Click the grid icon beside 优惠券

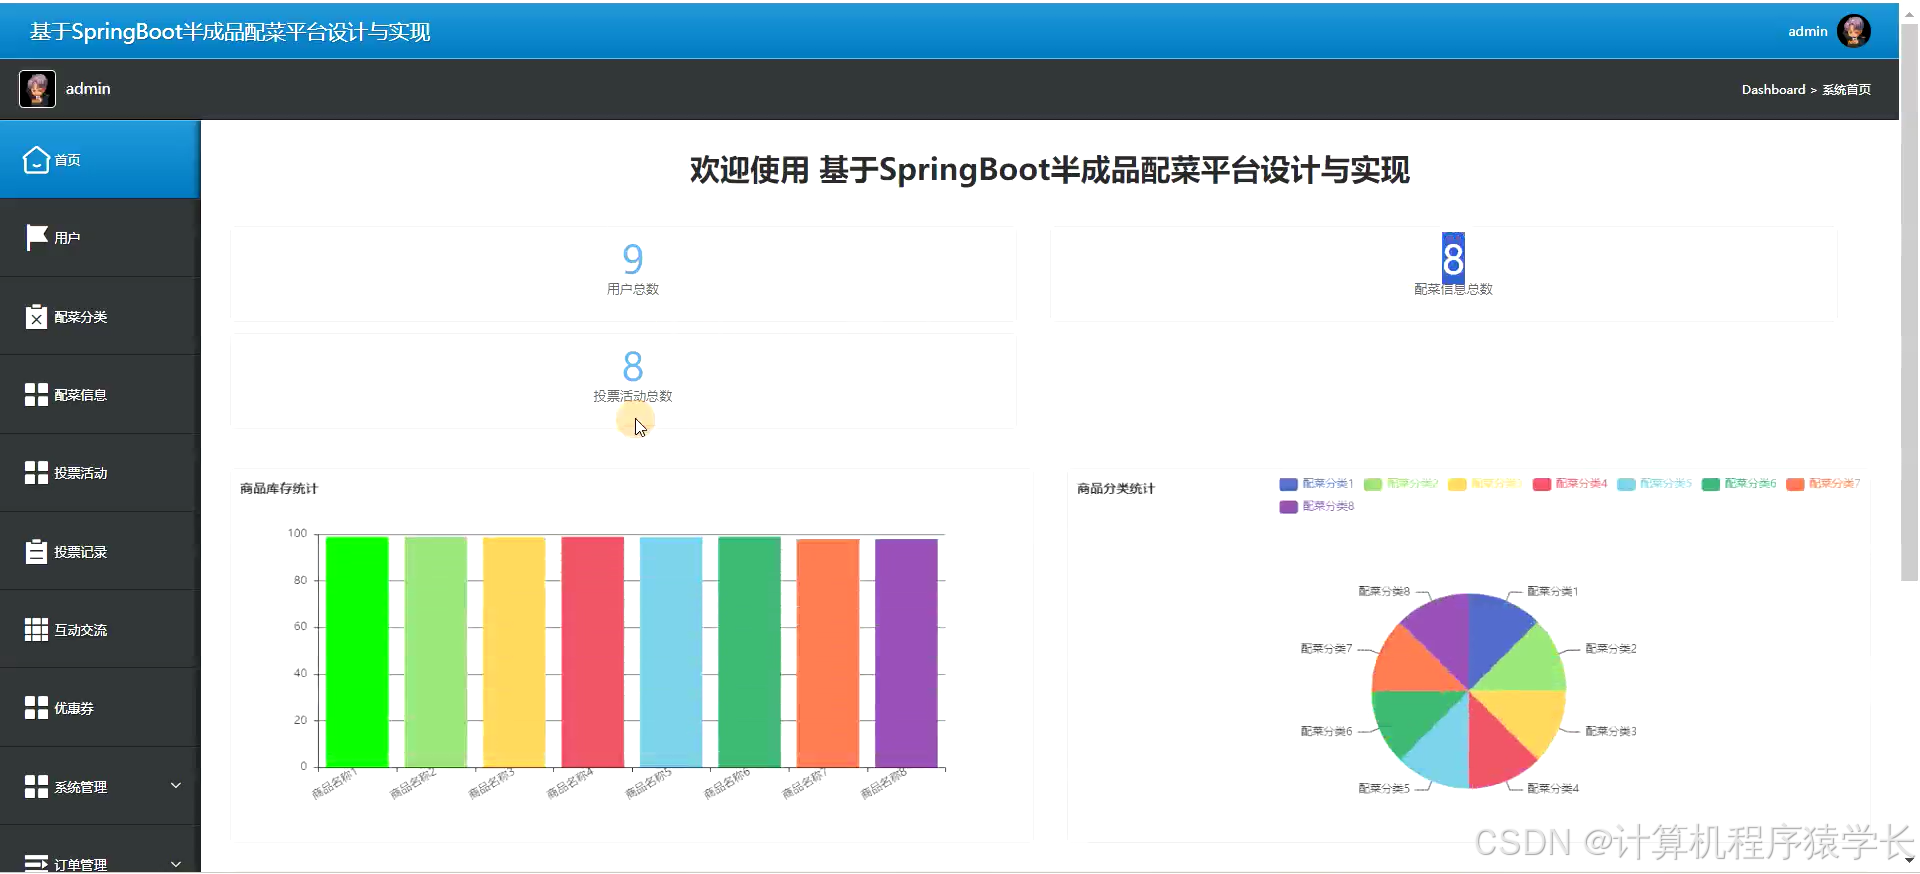(x=36, y=708)
